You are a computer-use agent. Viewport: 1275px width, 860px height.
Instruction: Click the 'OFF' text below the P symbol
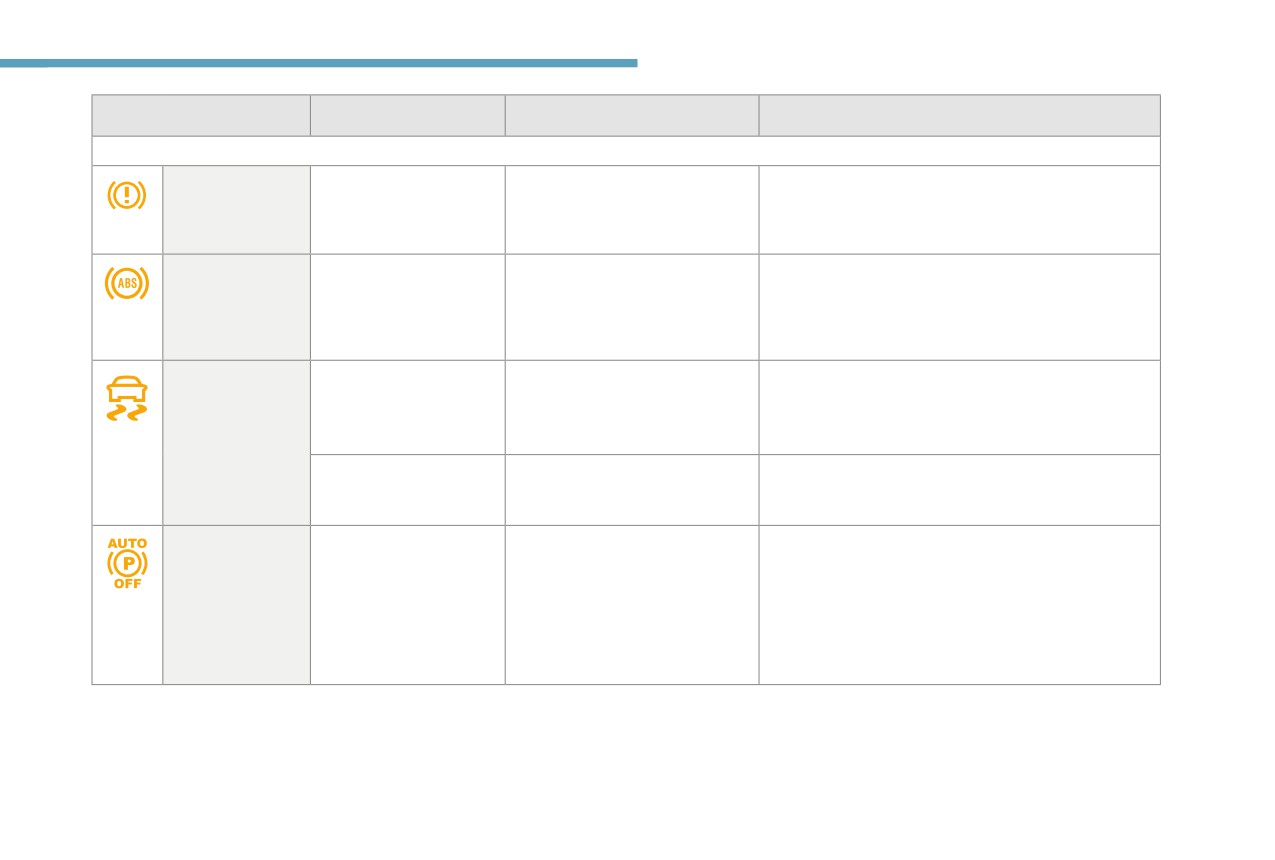tap(127, 584)
